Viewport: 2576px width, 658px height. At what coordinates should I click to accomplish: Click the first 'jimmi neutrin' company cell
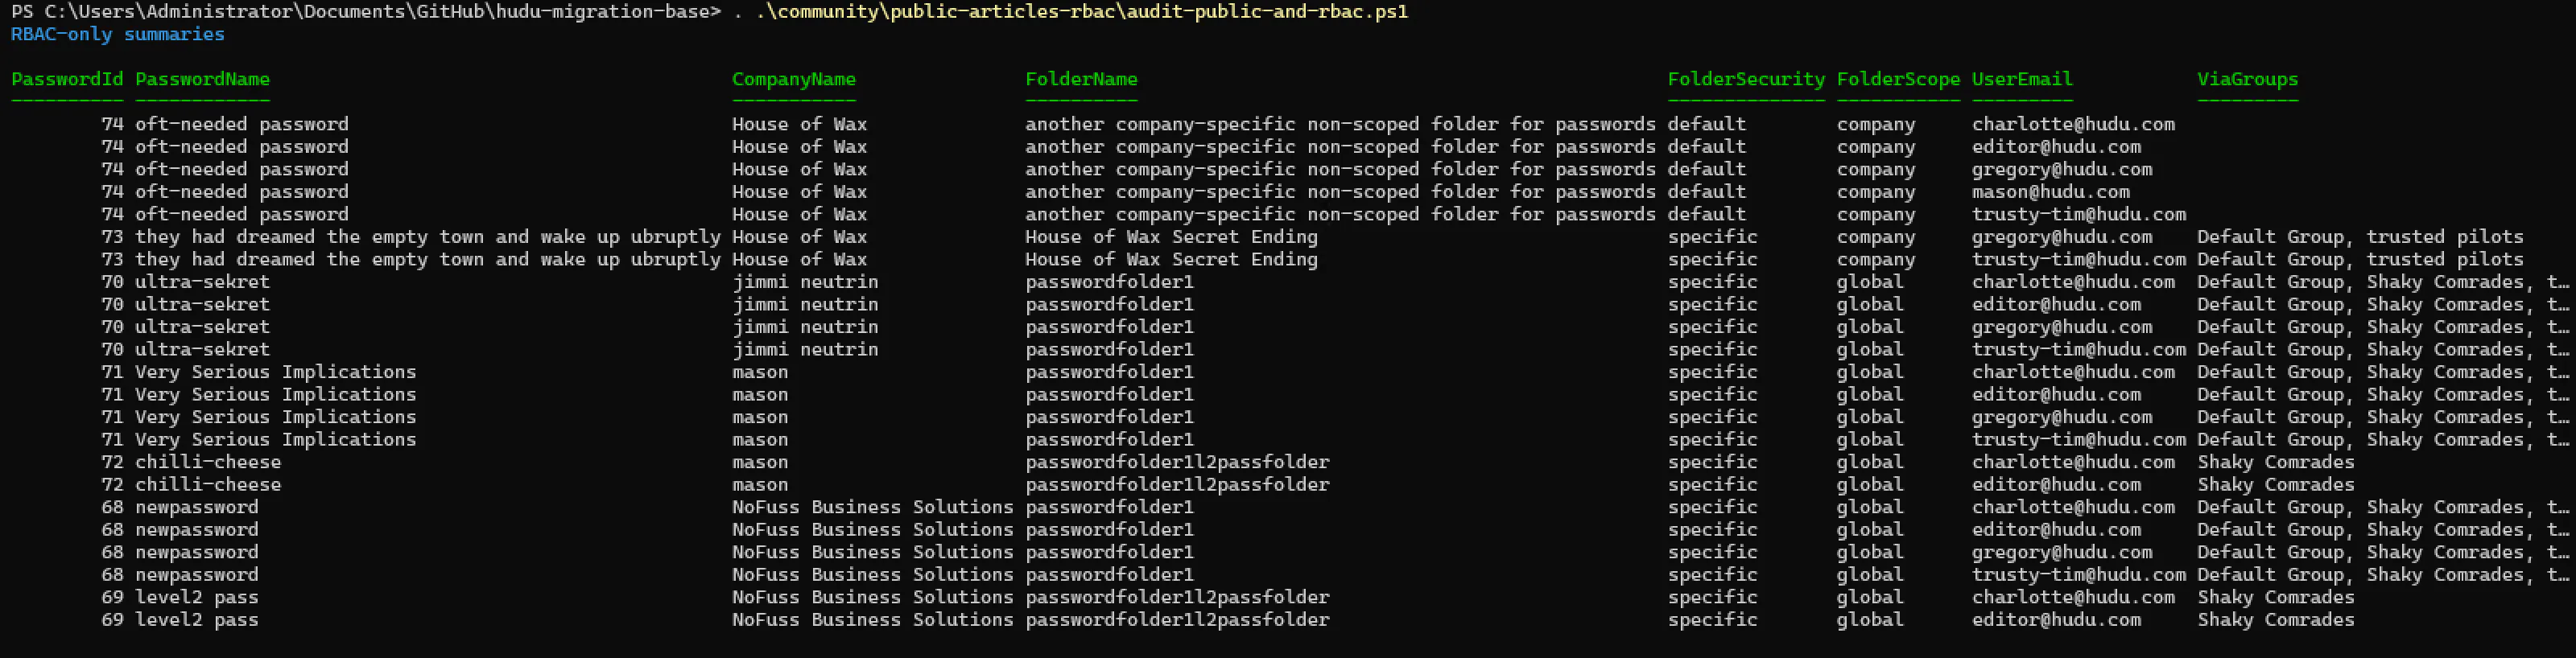pos(805,282)
